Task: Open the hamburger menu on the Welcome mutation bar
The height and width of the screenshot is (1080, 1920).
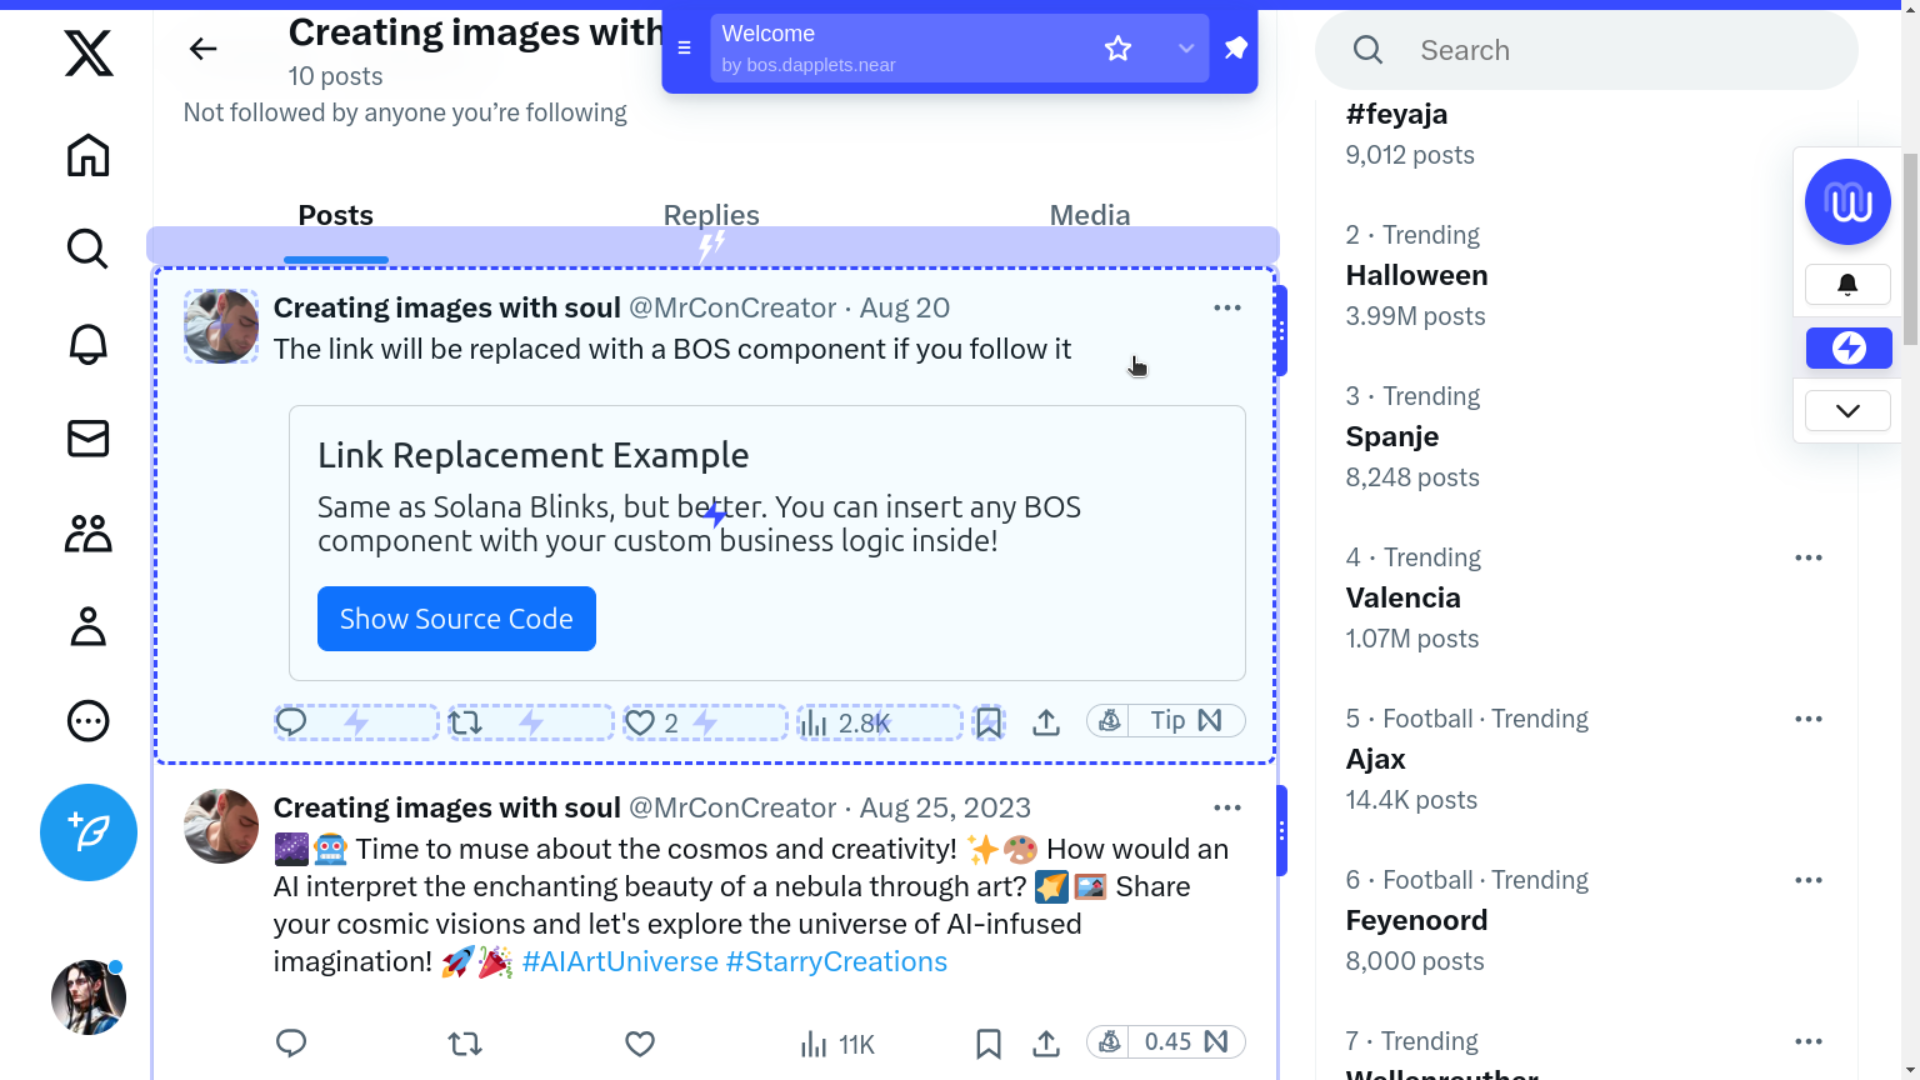Action: point(684,47)
